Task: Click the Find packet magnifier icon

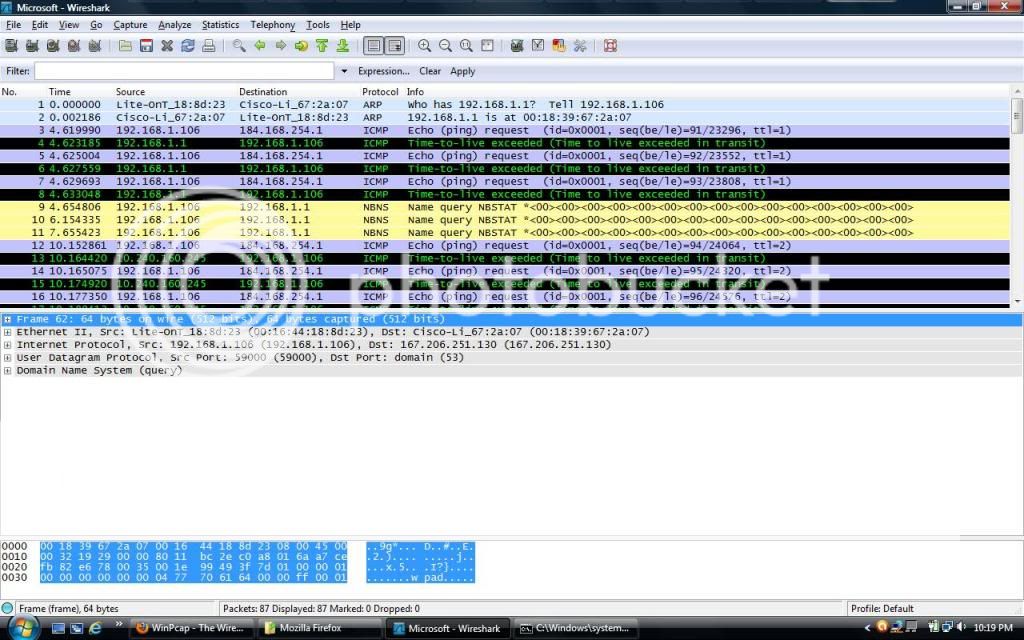Action: point(239,46)
